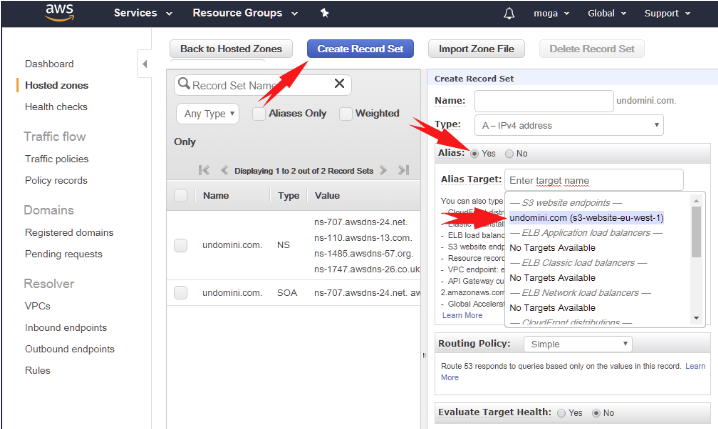
Task: Open the AWS home logo
Action: click(60, 12)
